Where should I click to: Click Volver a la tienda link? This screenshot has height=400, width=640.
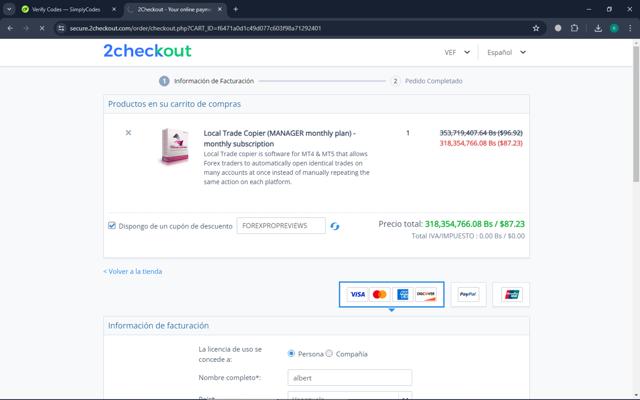pos(133,271)
